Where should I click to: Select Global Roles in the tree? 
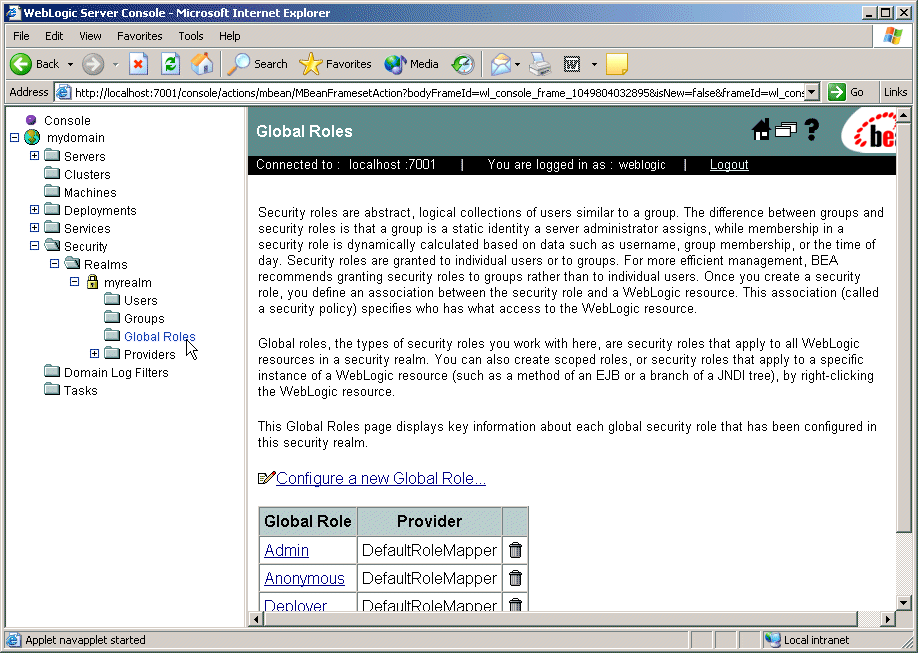click(x=160, y=337)
